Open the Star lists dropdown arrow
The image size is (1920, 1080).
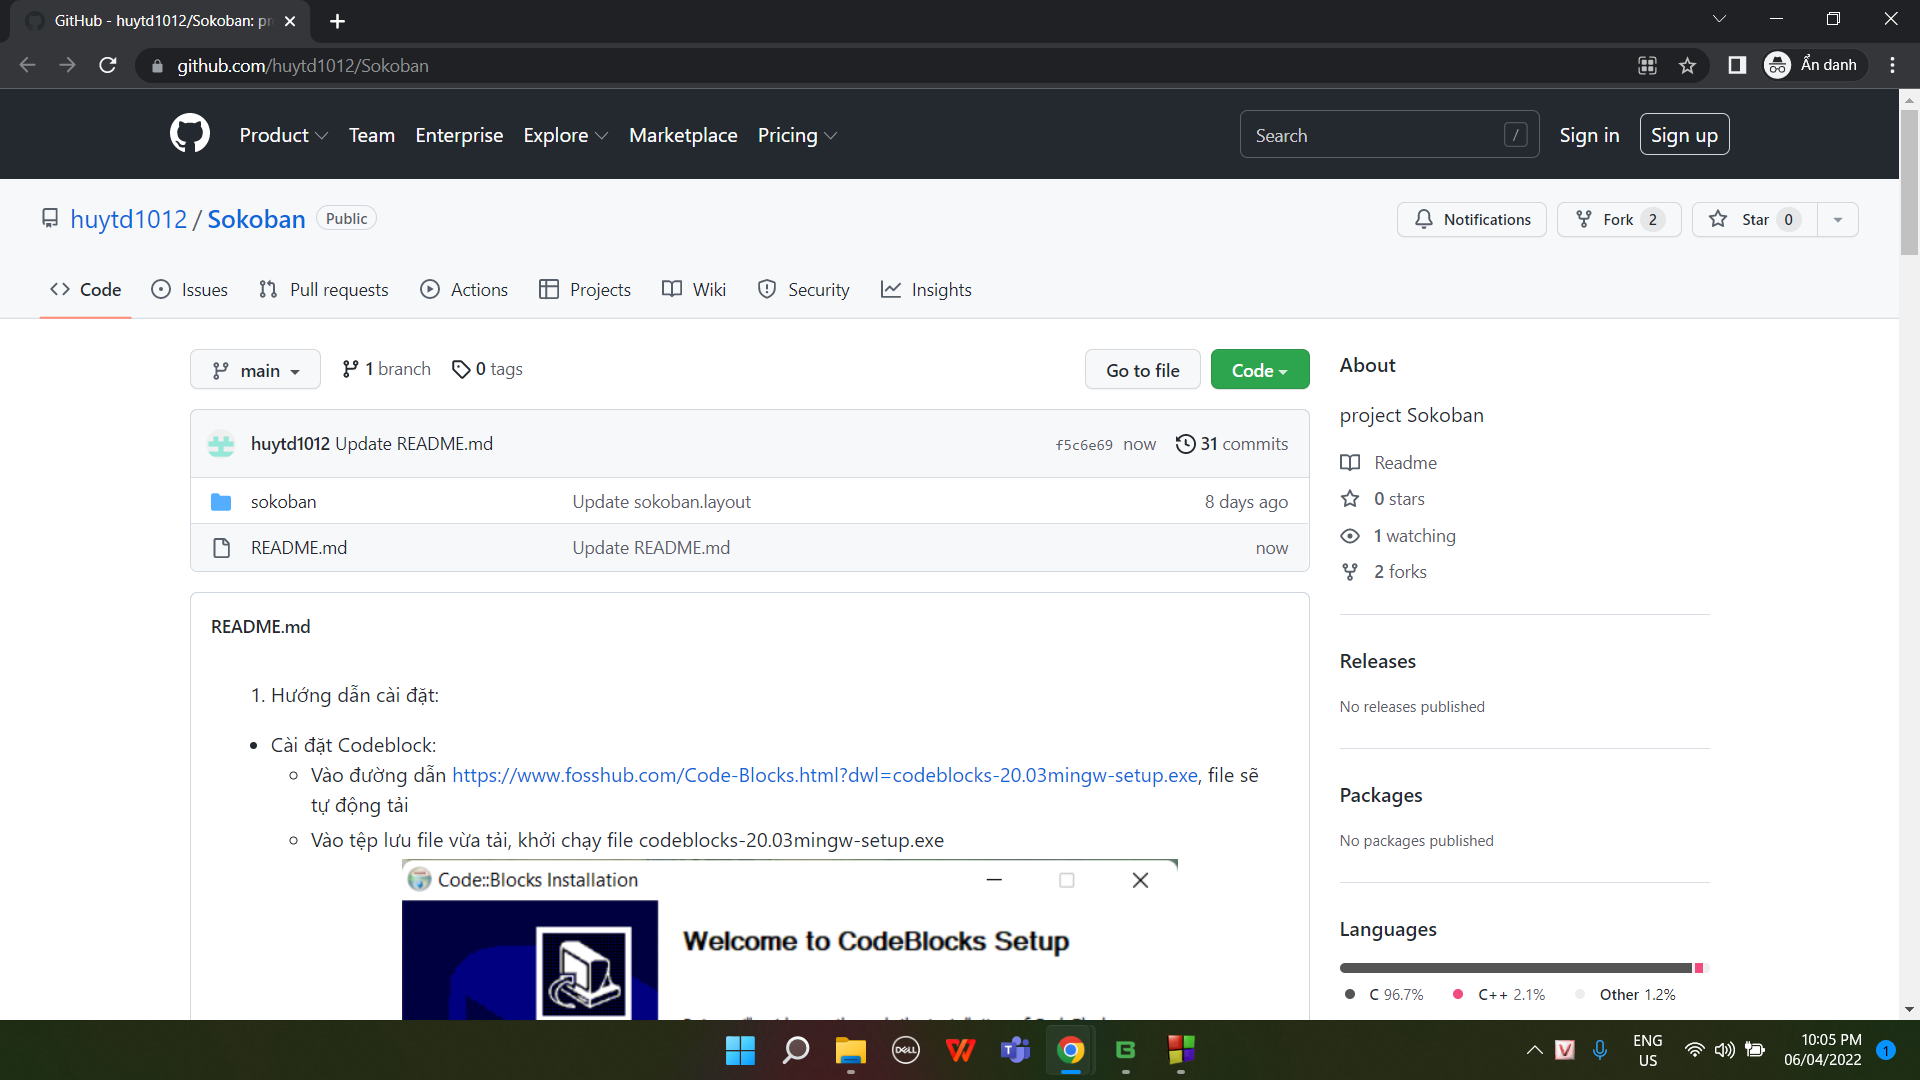1838,219
